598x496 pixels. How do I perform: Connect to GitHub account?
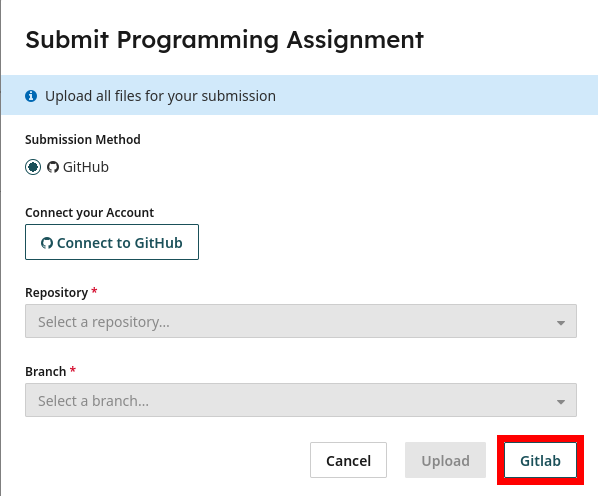112,242
